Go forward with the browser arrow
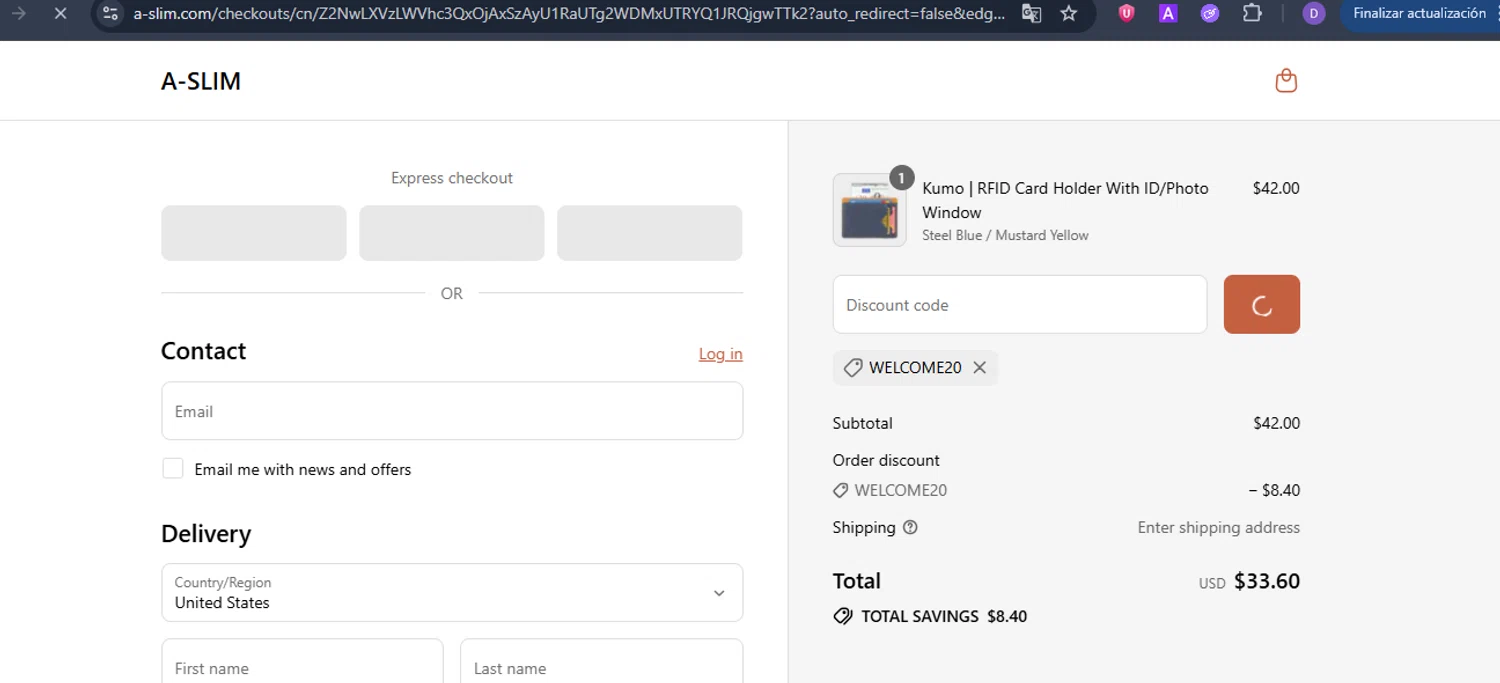Viewport: 1500px width, 683px height. point(18,14)
